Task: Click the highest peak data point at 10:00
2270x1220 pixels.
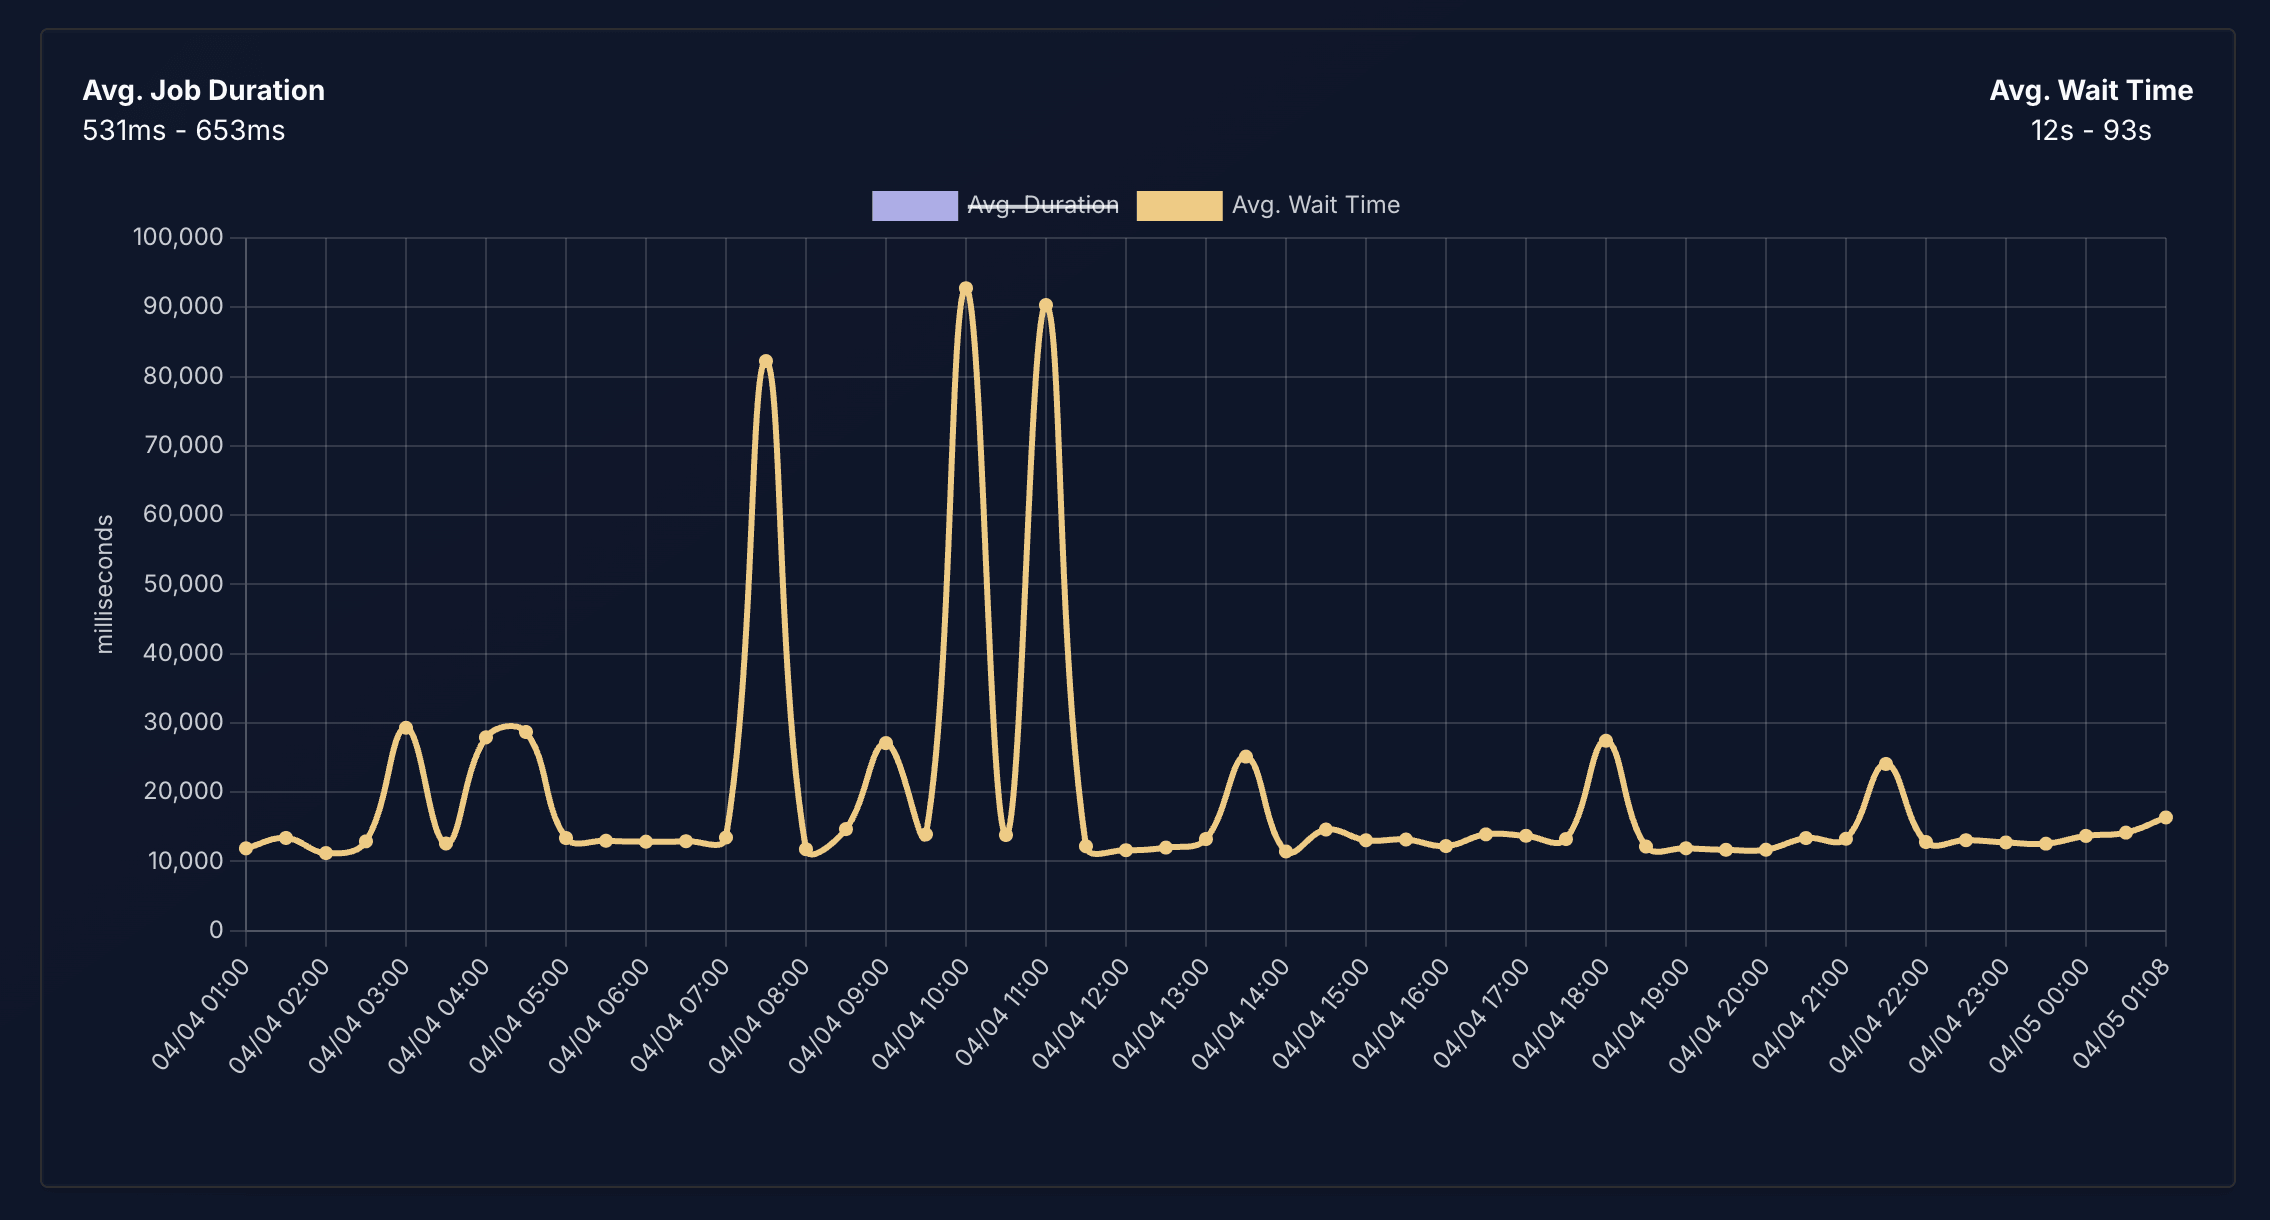Action: 966,289
